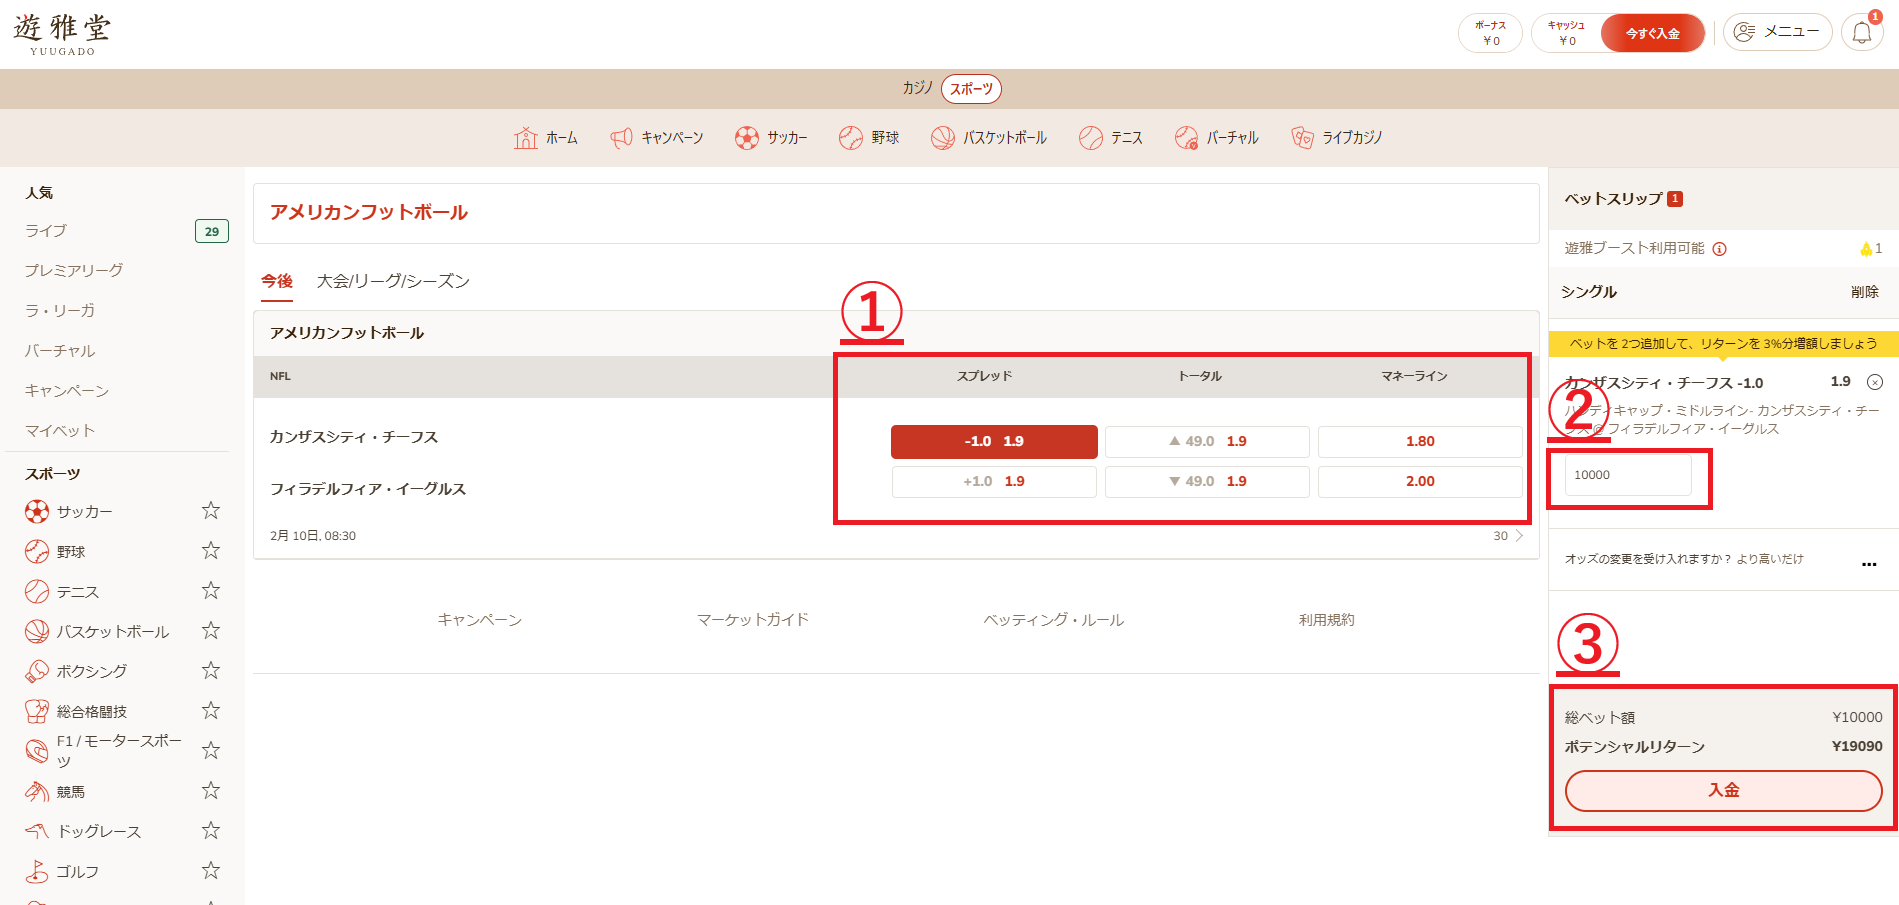Screen dimensions: 1899x905
Task: Select the スポーツ tab
Action: coord(971,89)
